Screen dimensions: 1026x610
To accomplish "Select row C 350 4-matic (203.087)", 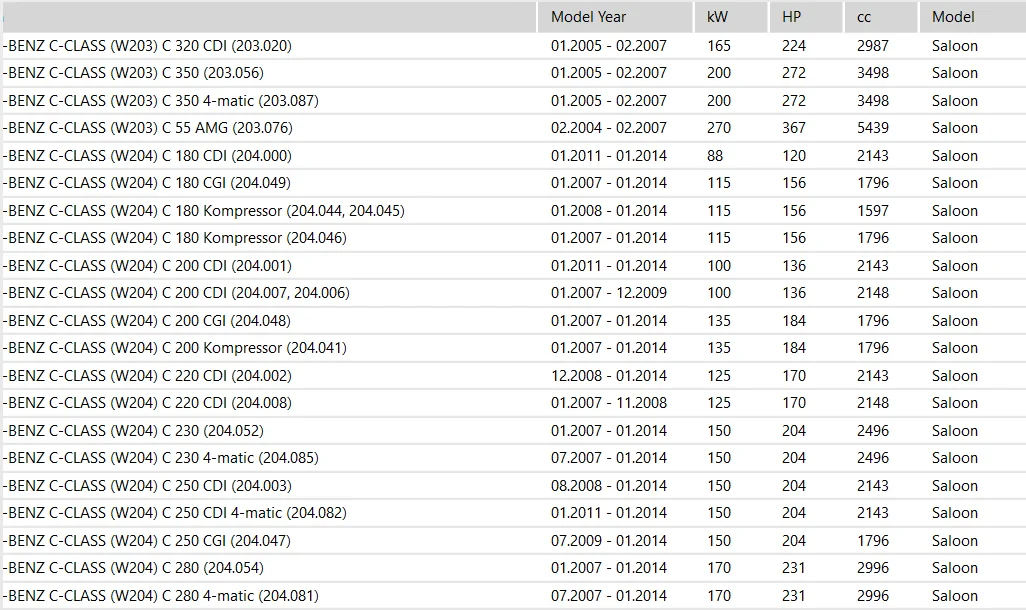I will pyautogui.click(x=513, y=101).
